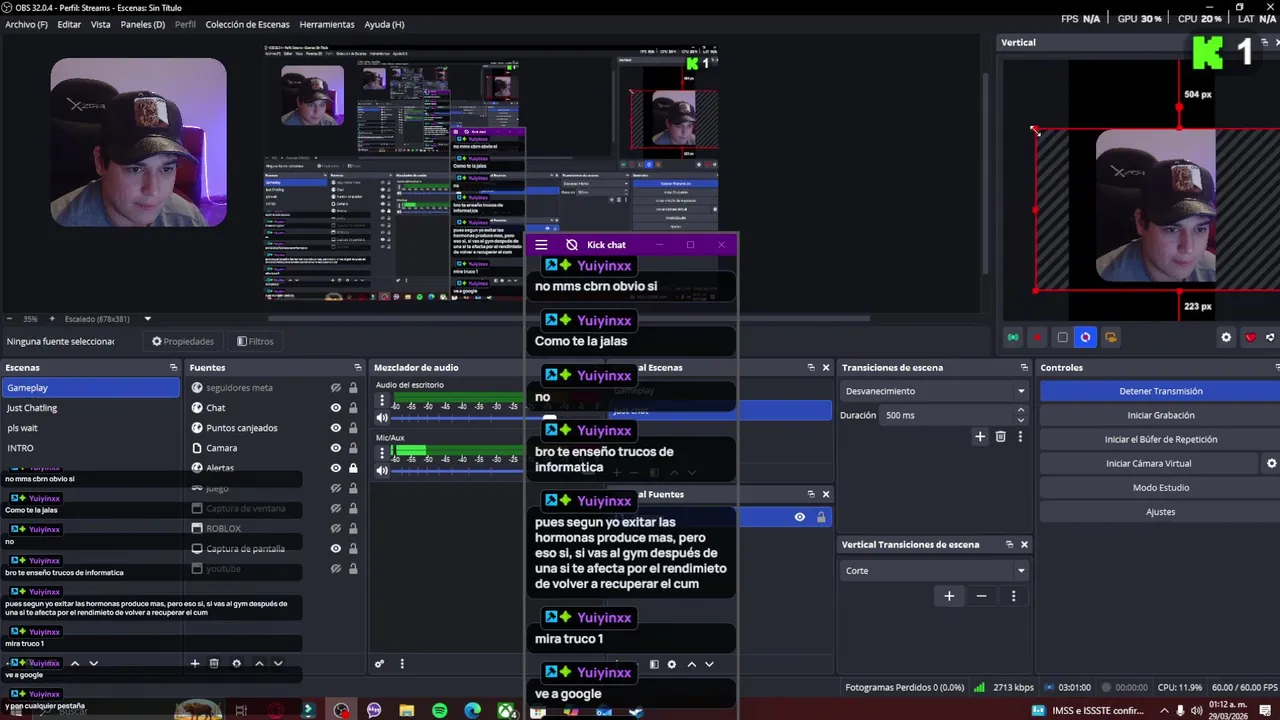This screenshot has width=1280, height=720.
Task: Hide the Camara source
Action: (x=336, y=448)
